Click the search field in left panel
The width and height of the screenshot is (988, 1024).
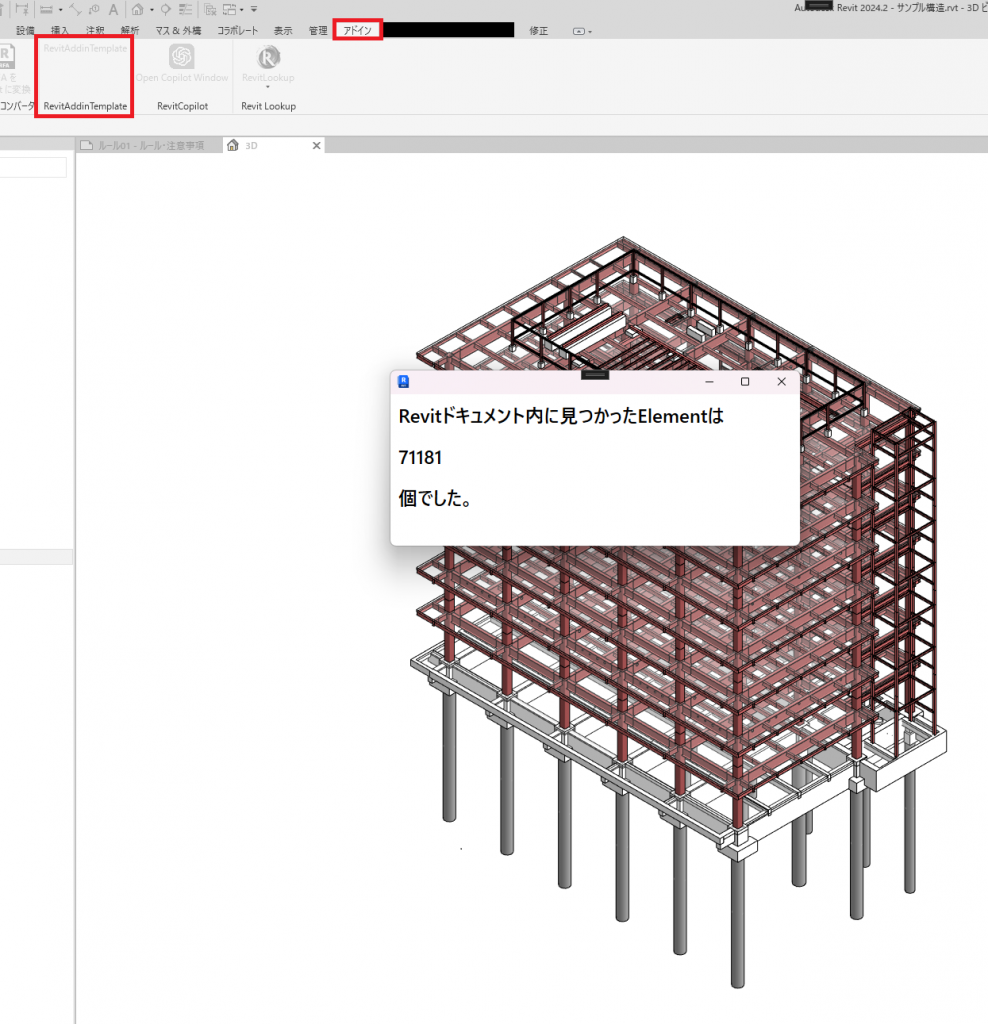[33, 167]
